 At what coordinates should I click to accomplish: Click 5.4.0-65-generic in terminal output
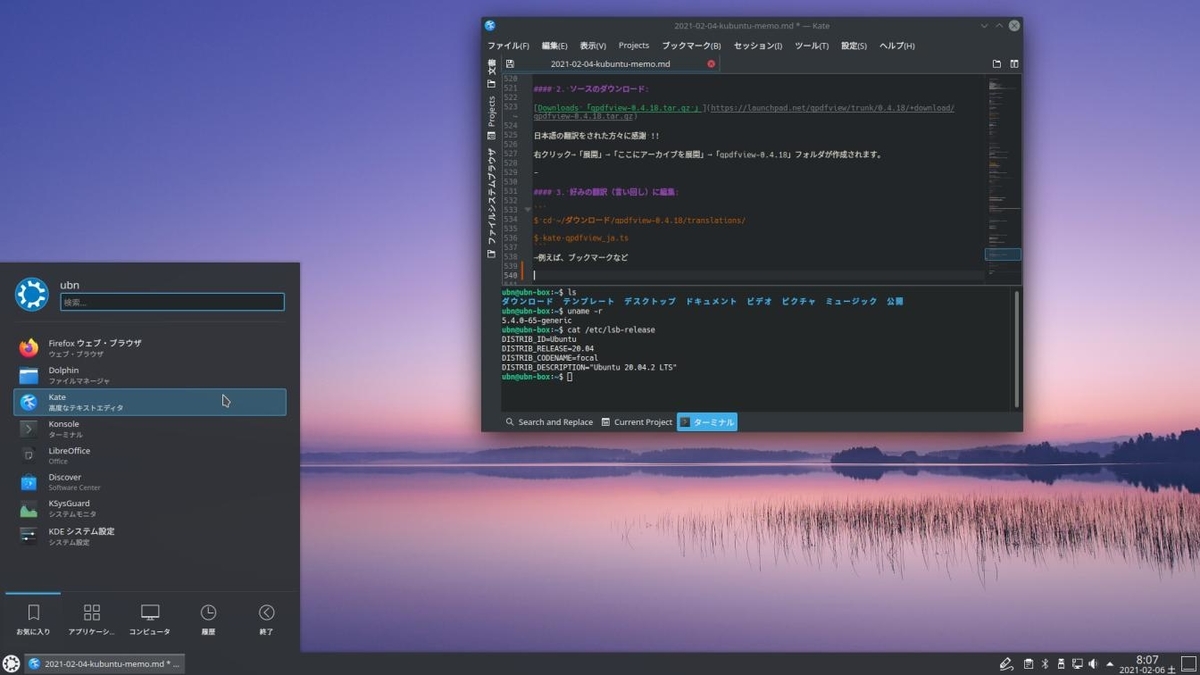click(x=538, y=320)
